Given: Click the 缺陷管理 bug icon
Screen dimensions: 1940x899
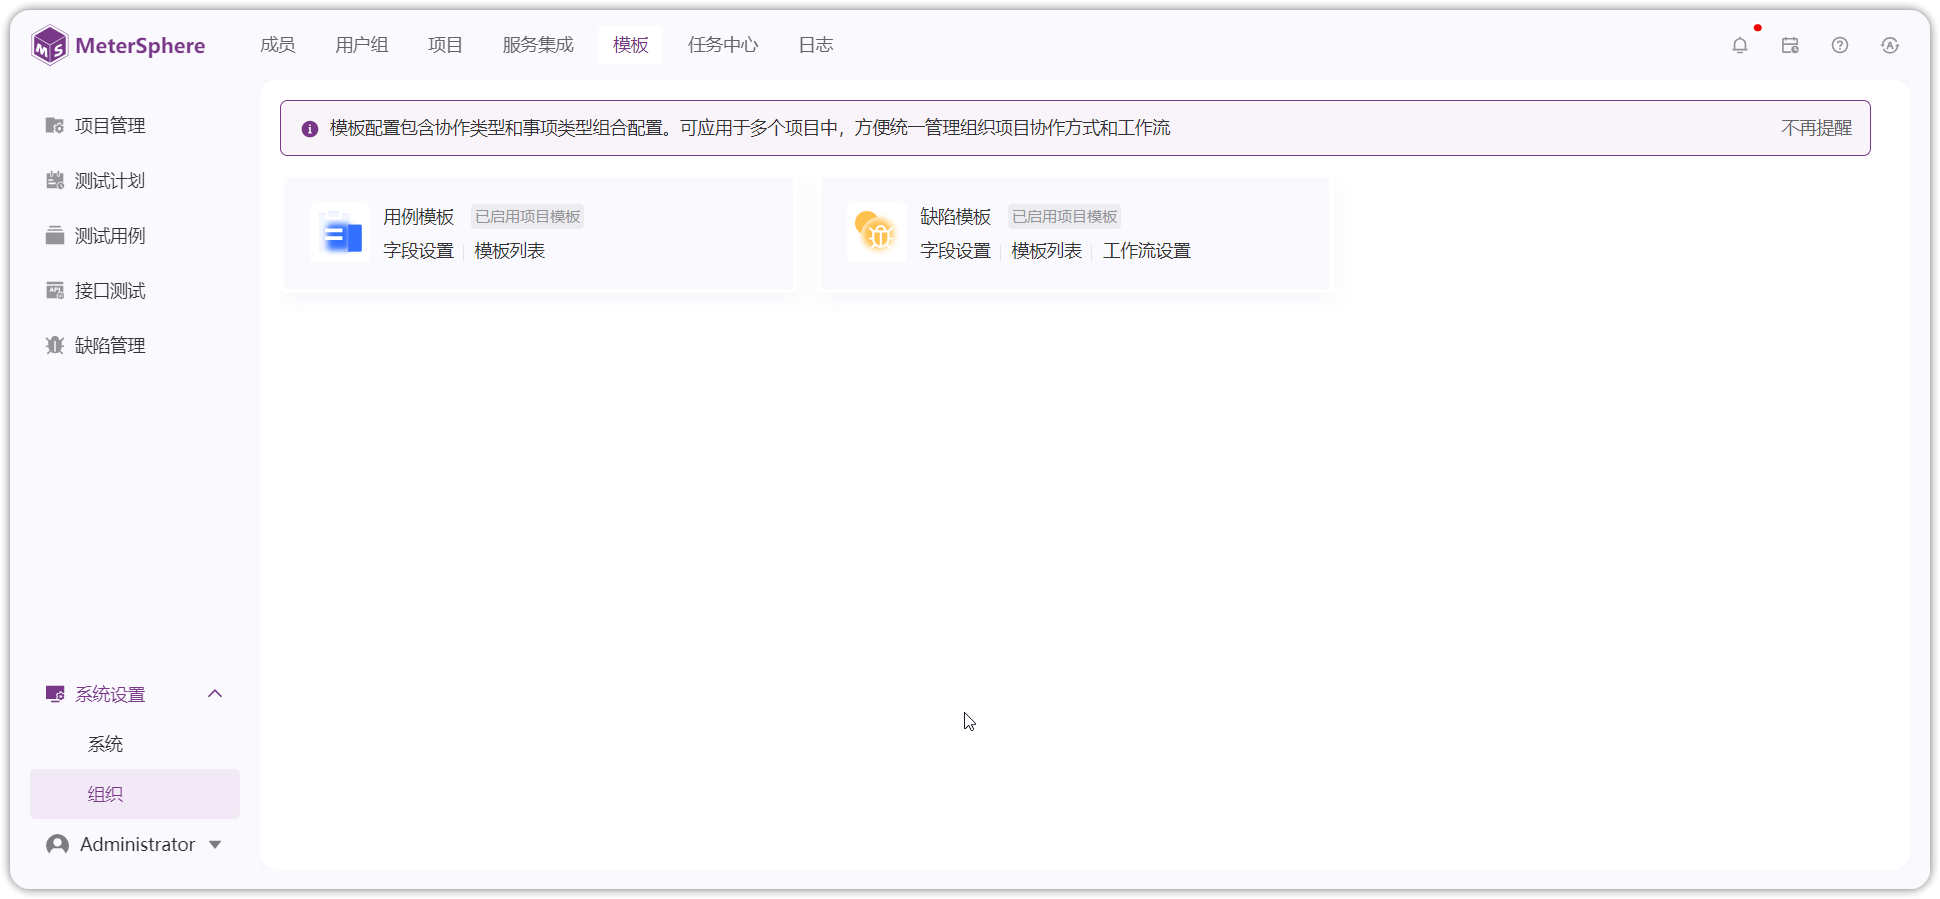Looking at the screenshot, I should pos(55,346).
